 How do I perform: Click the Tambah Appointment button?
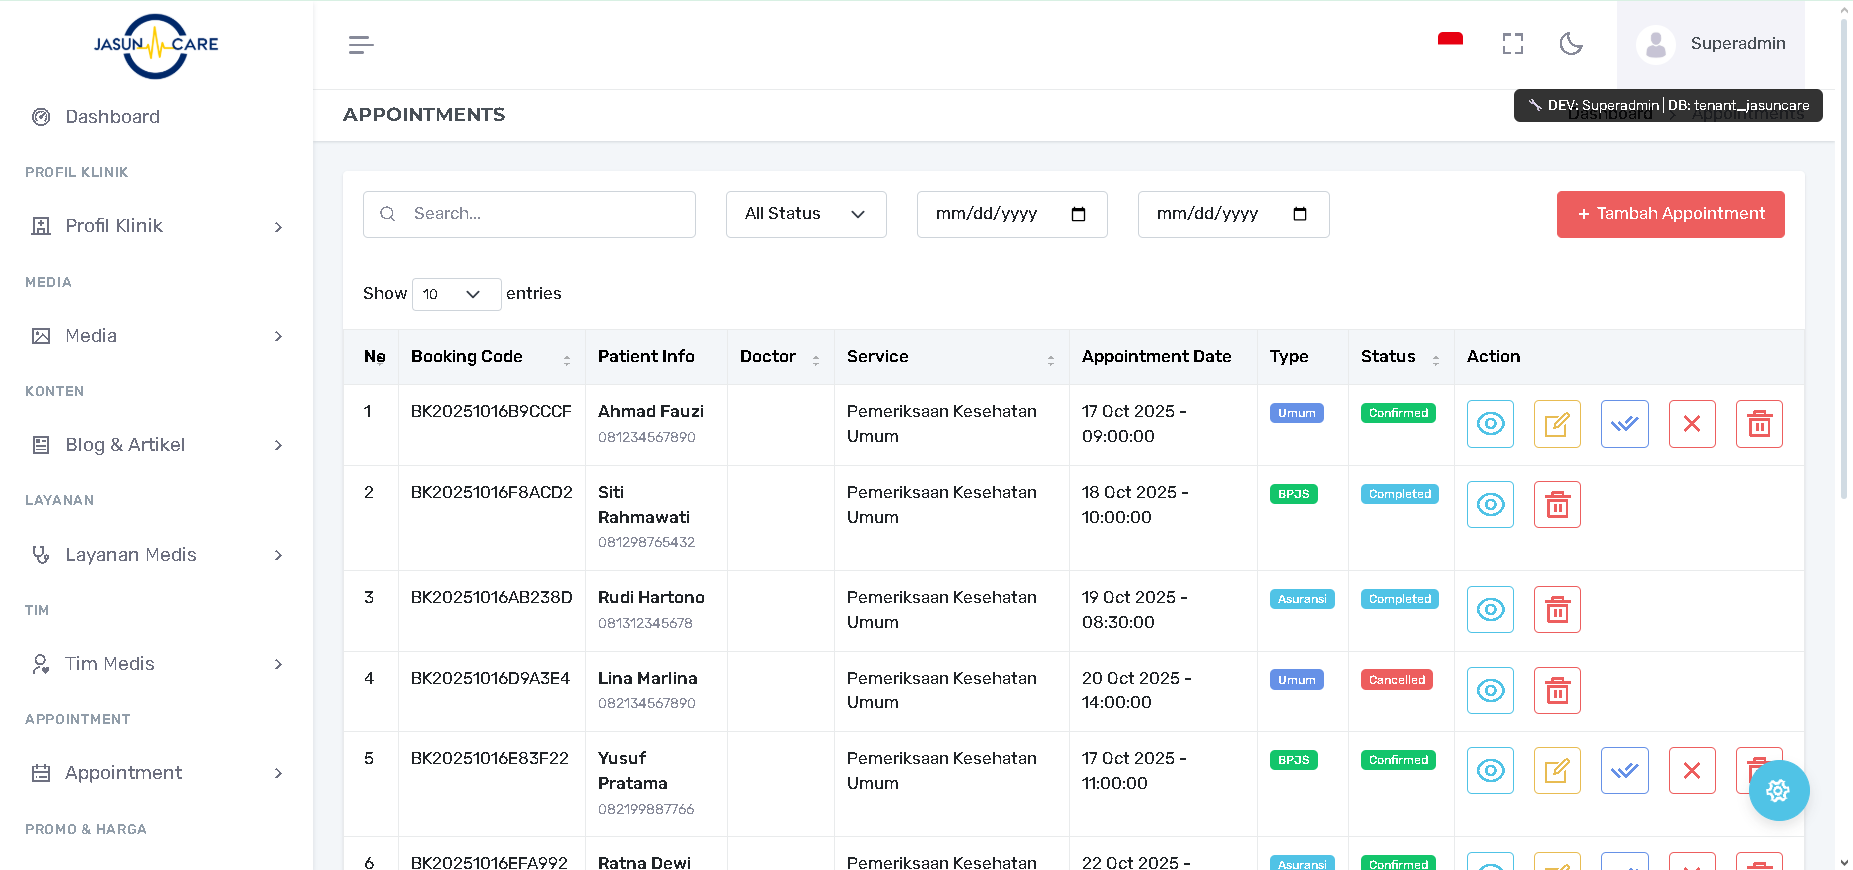click(x=1670, y=214)
